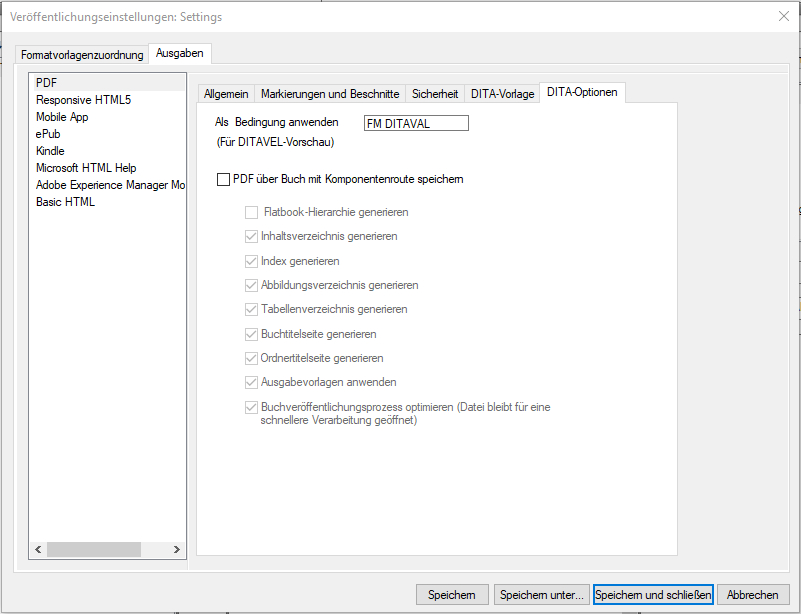Click the Speichern button
This screenshot has width=801, height=614.
pyautogui.click(x=452, y=595)
